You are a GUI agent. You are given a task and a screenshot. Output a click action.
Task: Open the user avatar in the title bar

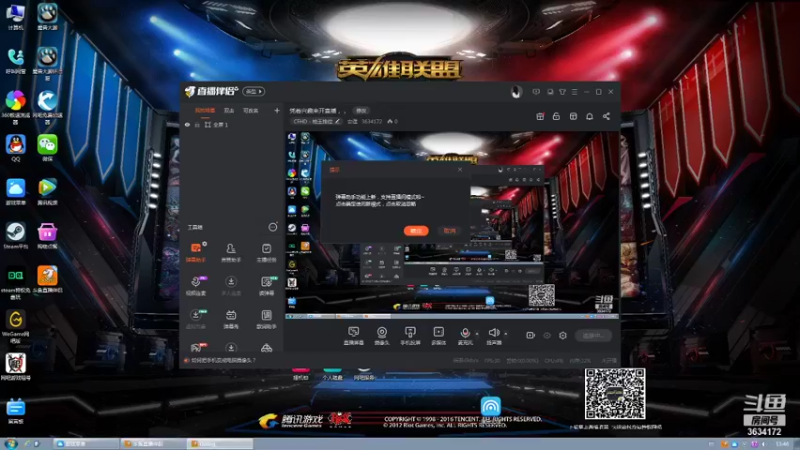[x=516, y=92]
